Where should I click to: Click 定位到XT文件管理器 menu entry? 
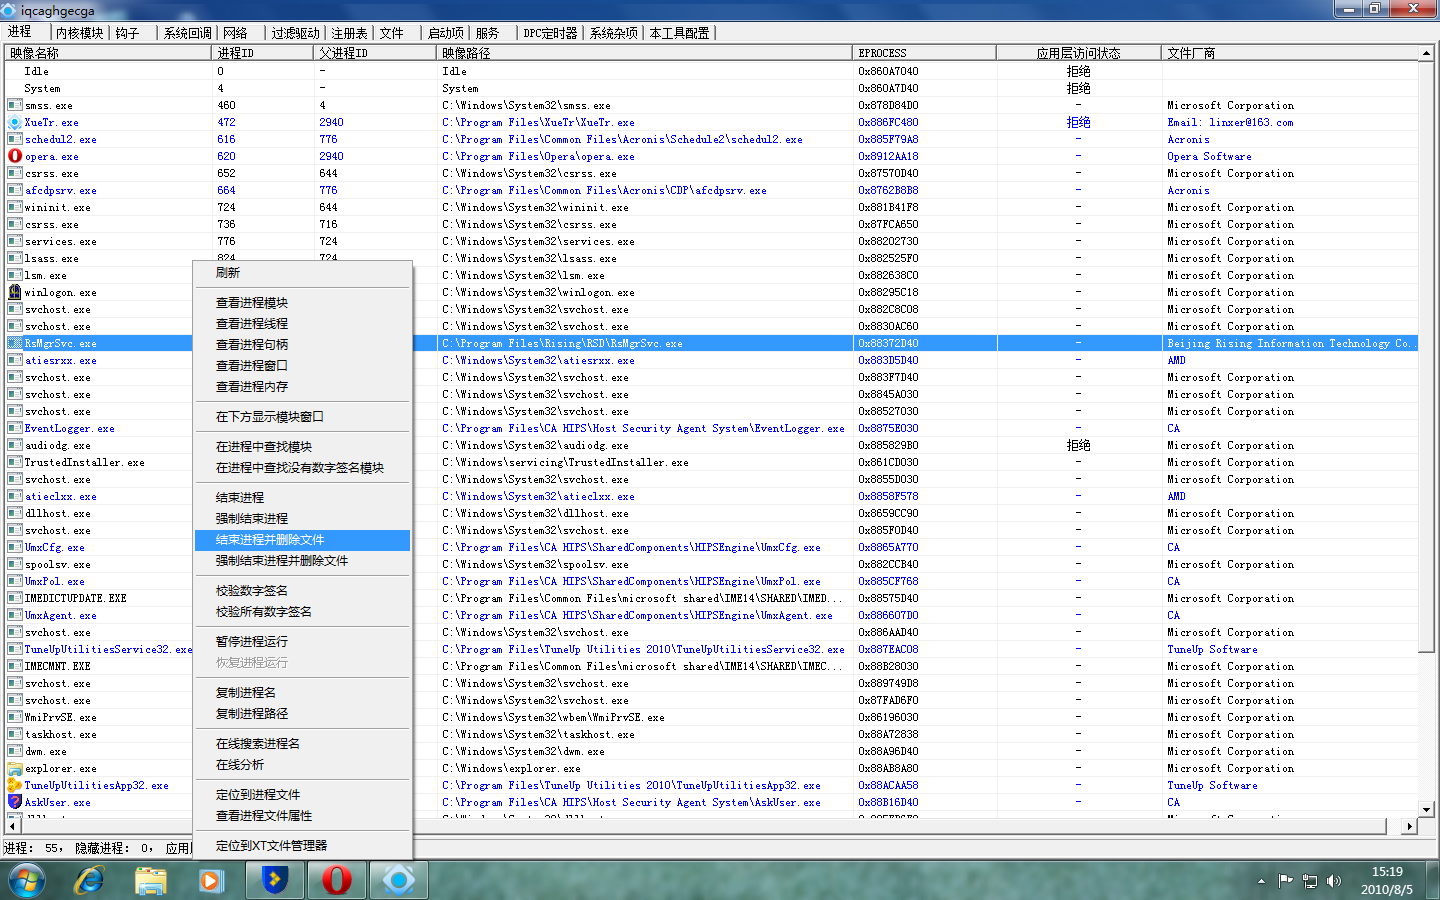303,846
